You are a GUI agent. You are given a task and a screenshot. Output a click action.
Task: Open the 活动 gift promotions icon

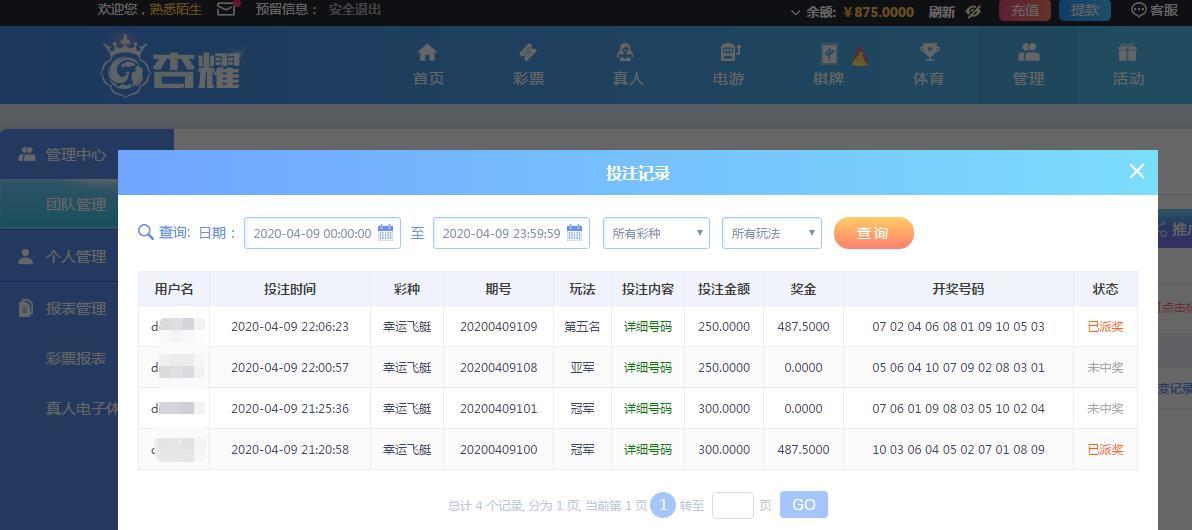[x=1127, y=52]
